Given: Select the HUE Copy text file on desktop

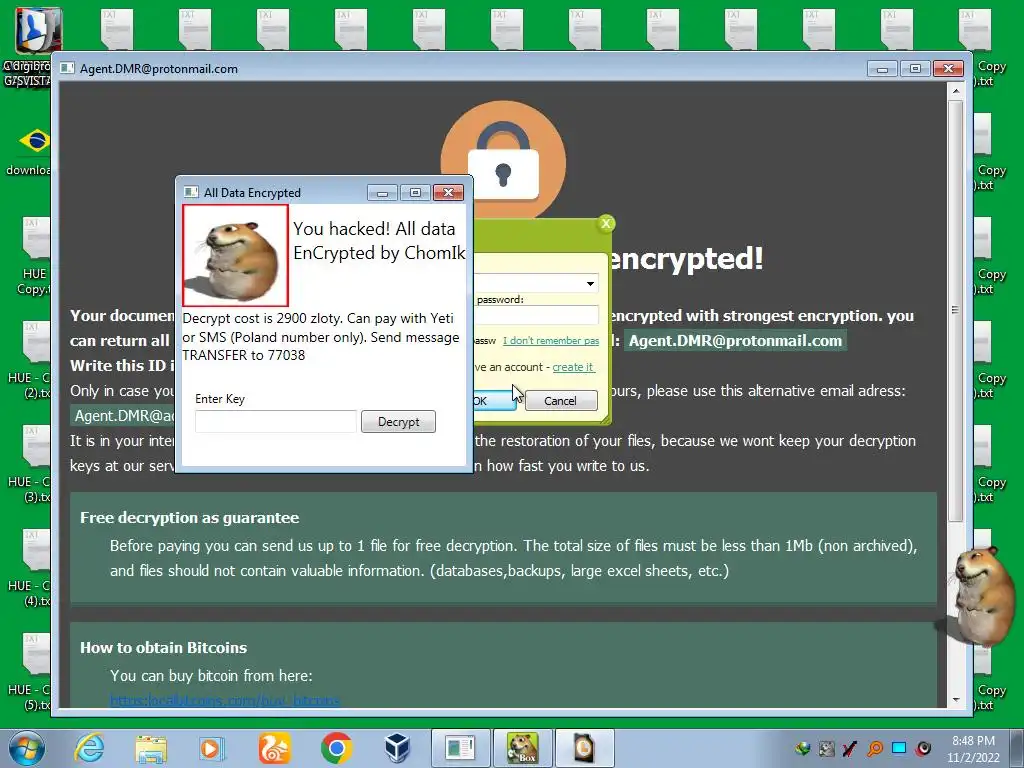Looking at the screenshot, I should coord(31,256).
